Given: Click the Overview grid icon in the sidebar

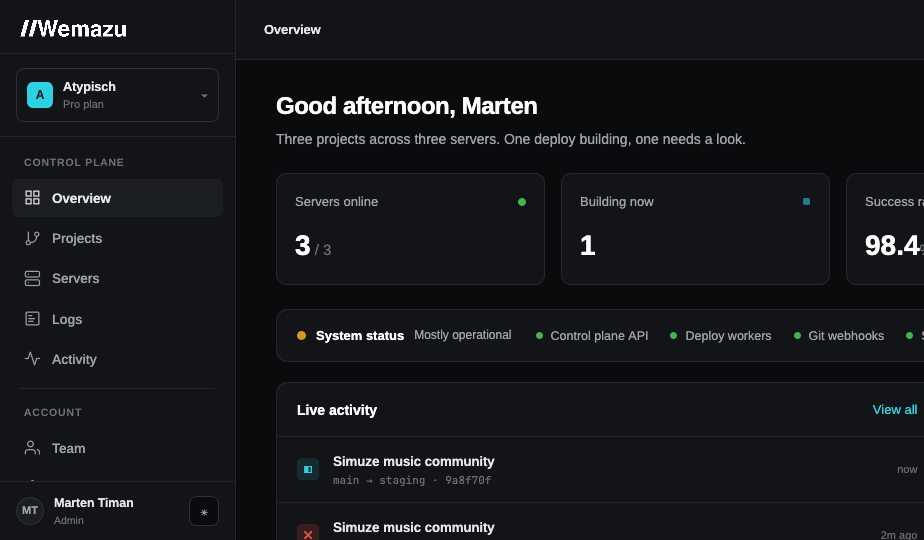Looking at the screenshot, I should [x=32, y=198].
